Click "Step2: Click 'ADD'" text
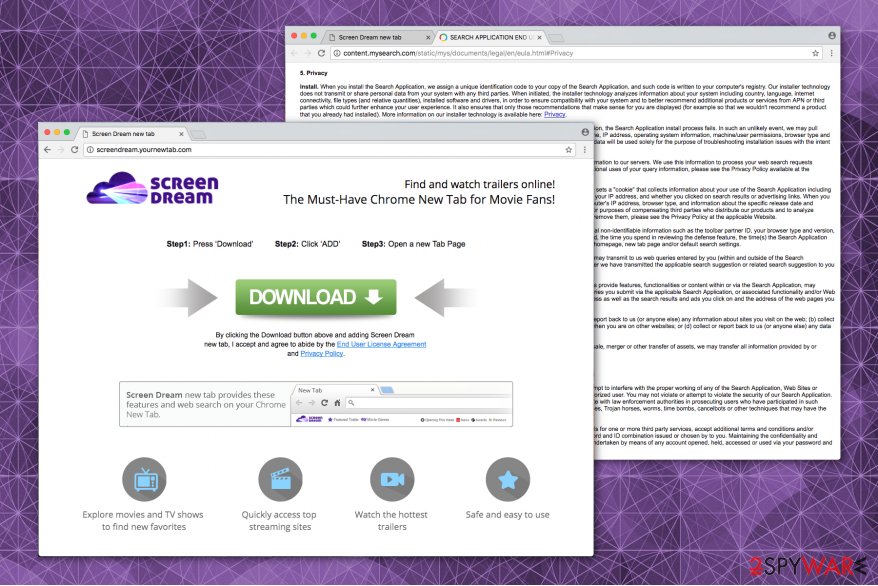 pyautogui.click(x=307, y=244)
